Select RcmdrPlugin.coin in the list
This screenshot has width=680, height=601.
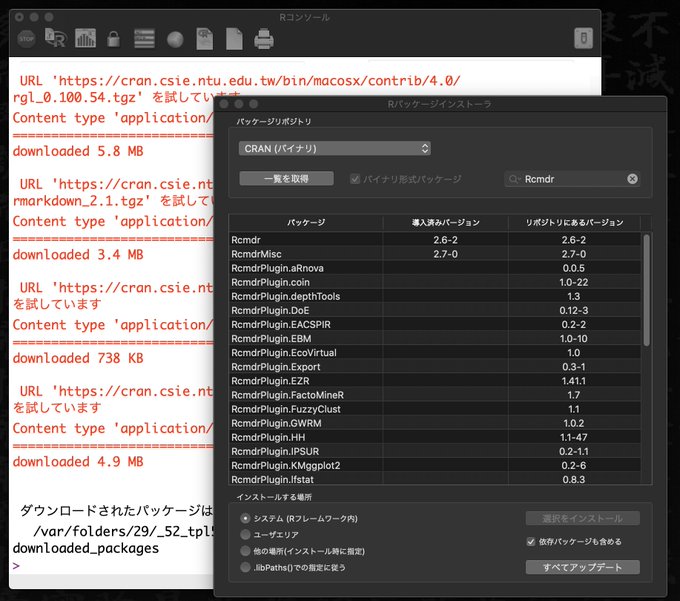pos(435,282)
